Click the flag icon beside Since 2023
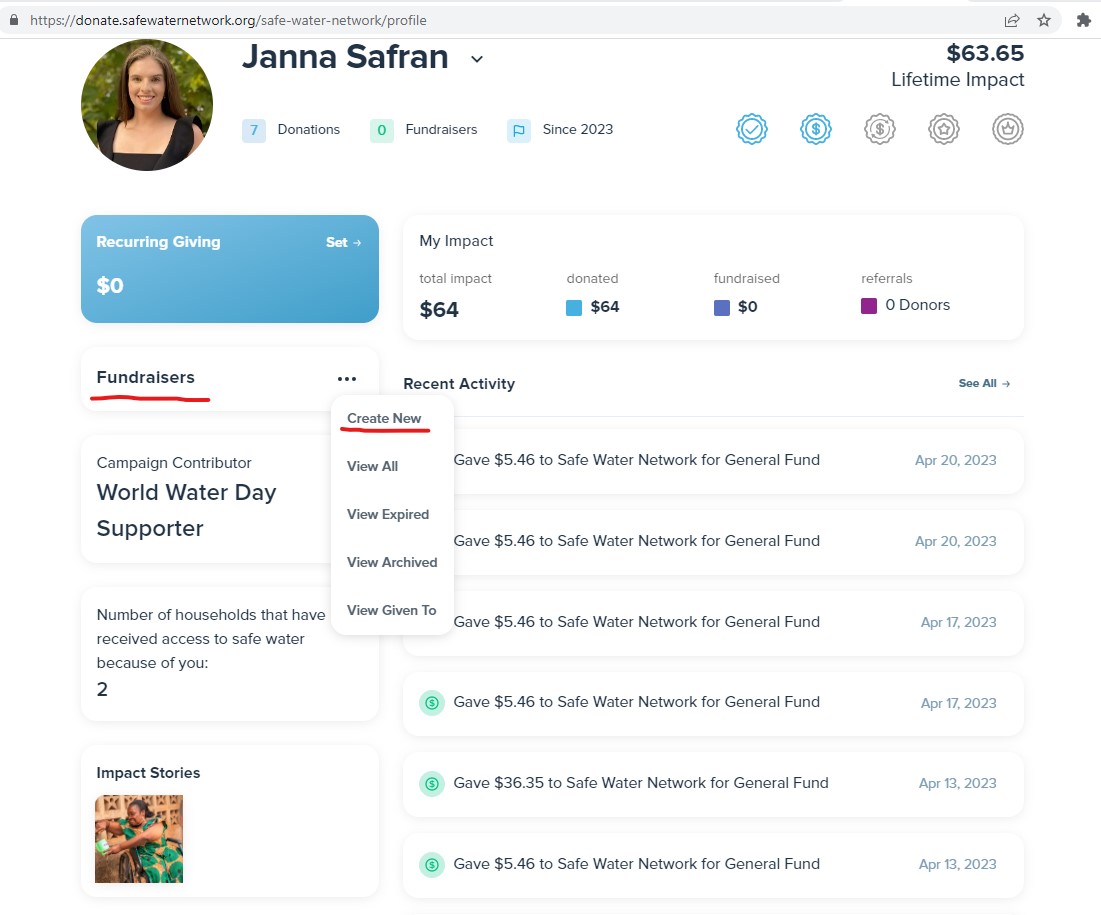Image resolution: width=1101 pixels, height=915 pixels. [519, 131]
